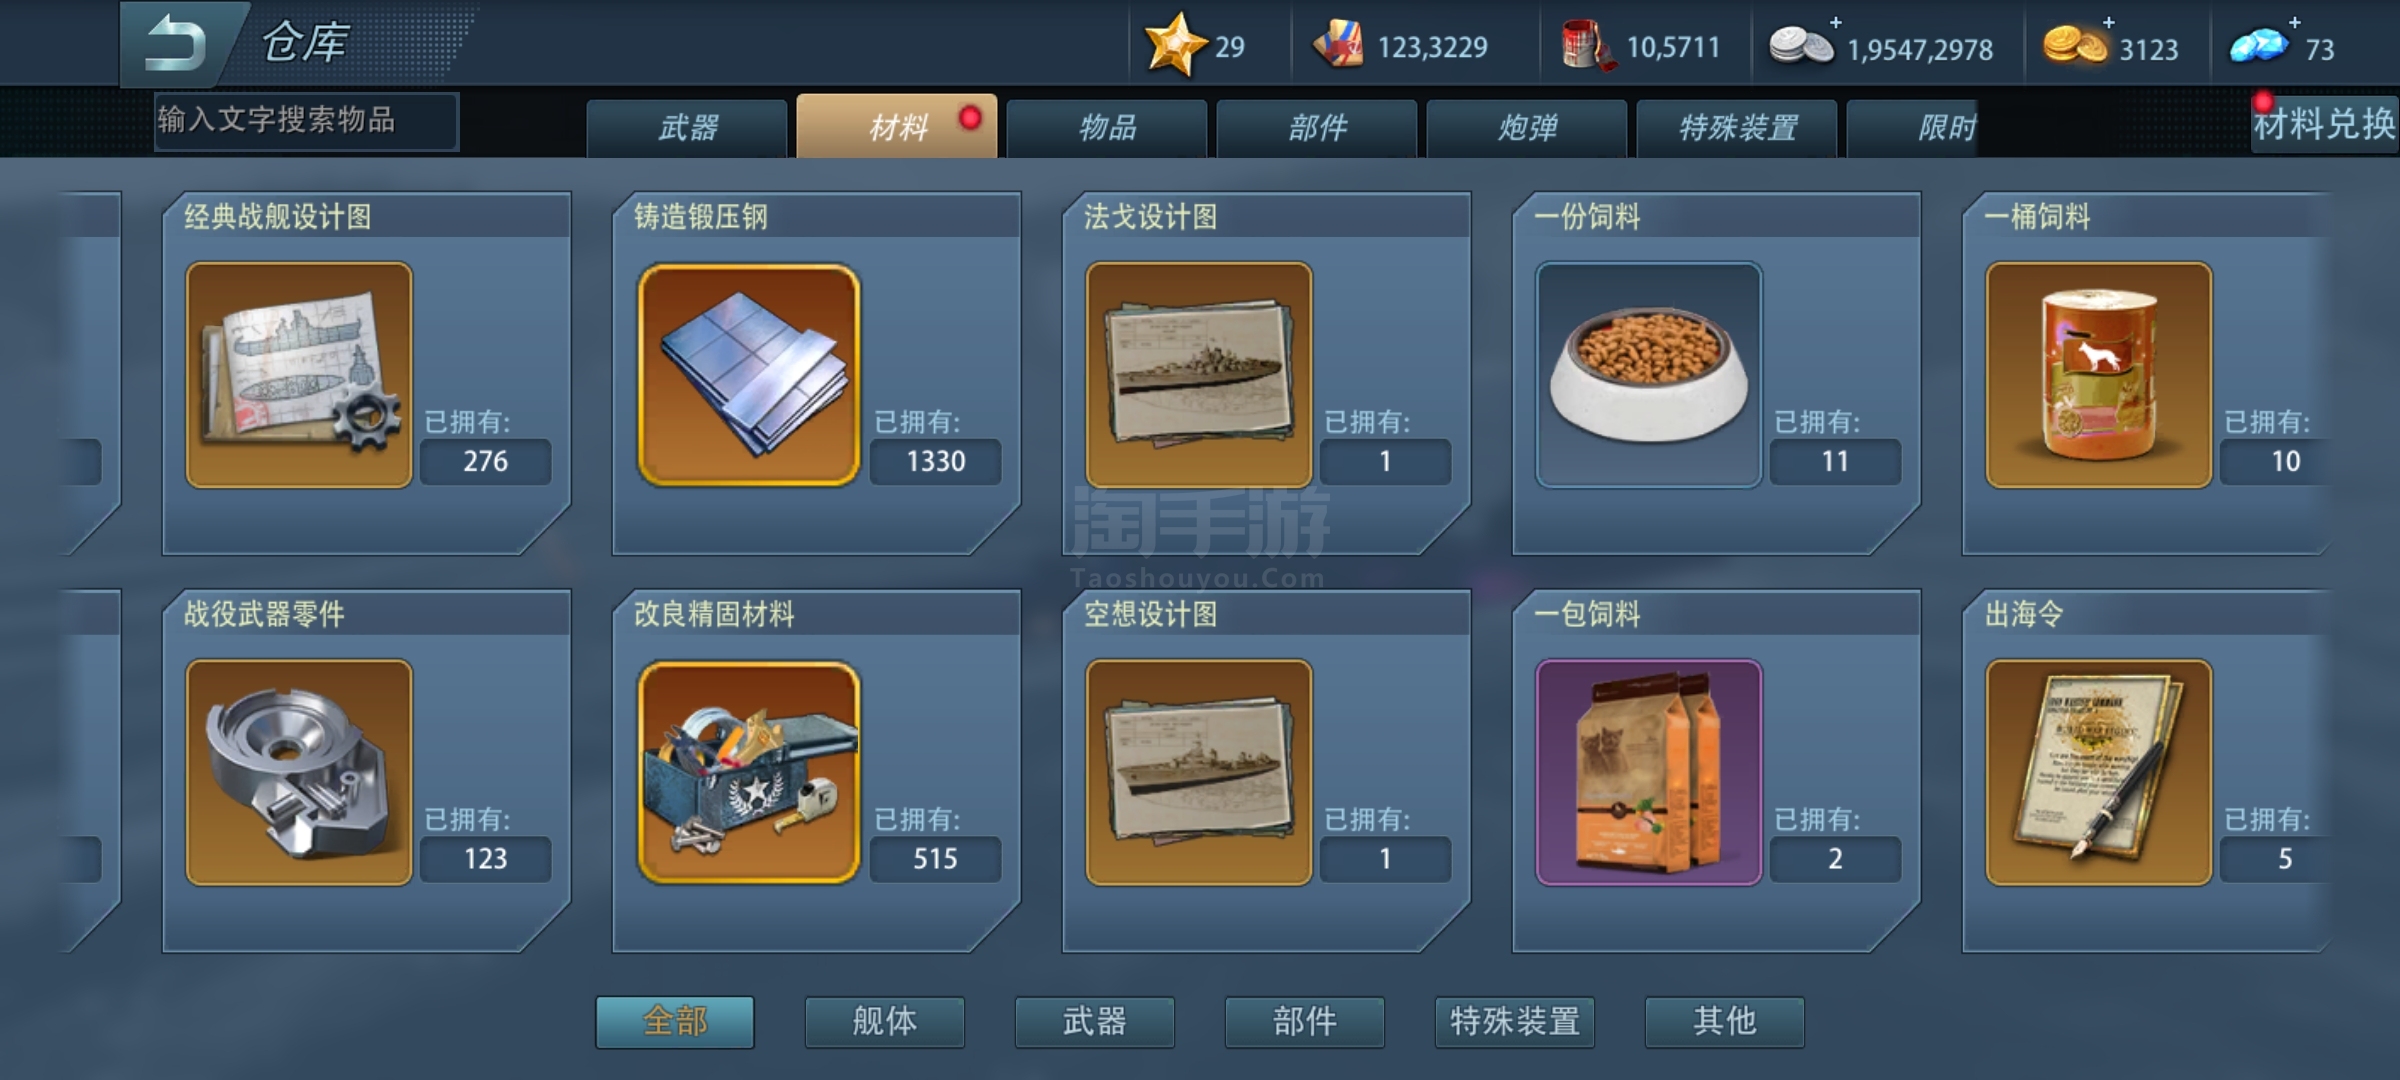Choose the 一桶饲料 canned food icon
Image resolution: width=2400 pixels, height=1080 pixels.
2099,375
